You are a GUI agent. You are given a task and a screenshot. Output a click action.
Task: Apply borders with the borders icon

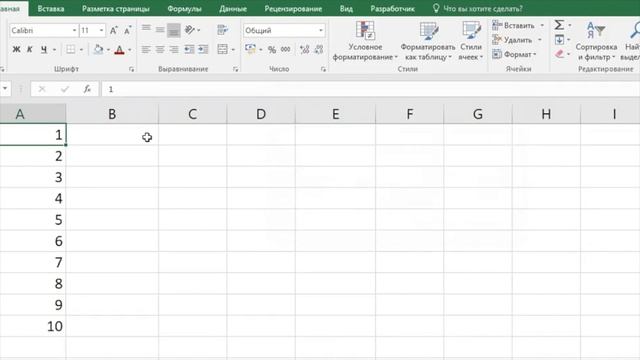71,50
